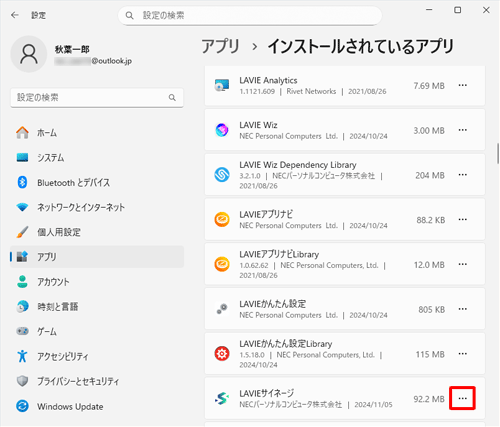500x427 pixels.
Task: Select アプリ in the sidebar
Action: click(x=97, y=257)
